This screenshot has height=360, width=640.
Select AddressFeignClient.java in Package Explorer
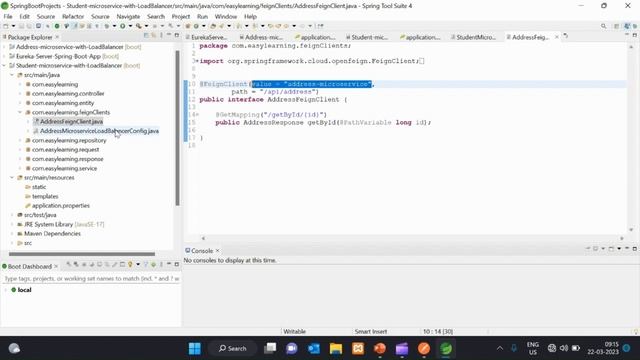[x=71, y=122]
